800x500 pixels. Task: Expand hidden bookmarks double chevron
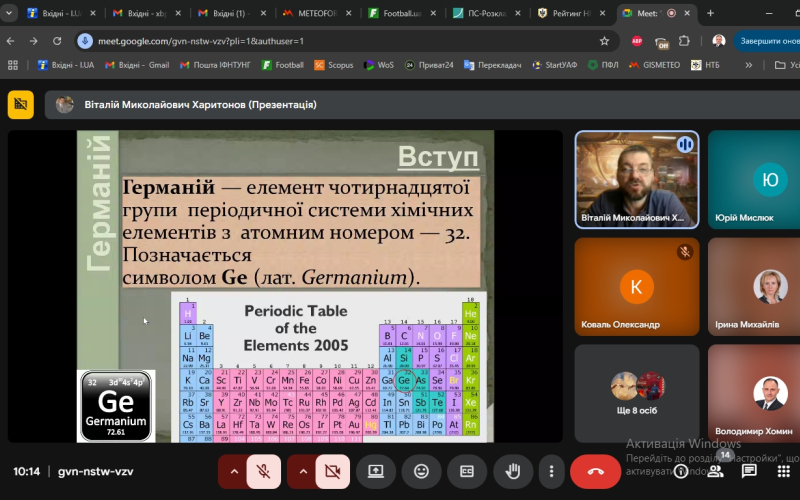[748, 65]
